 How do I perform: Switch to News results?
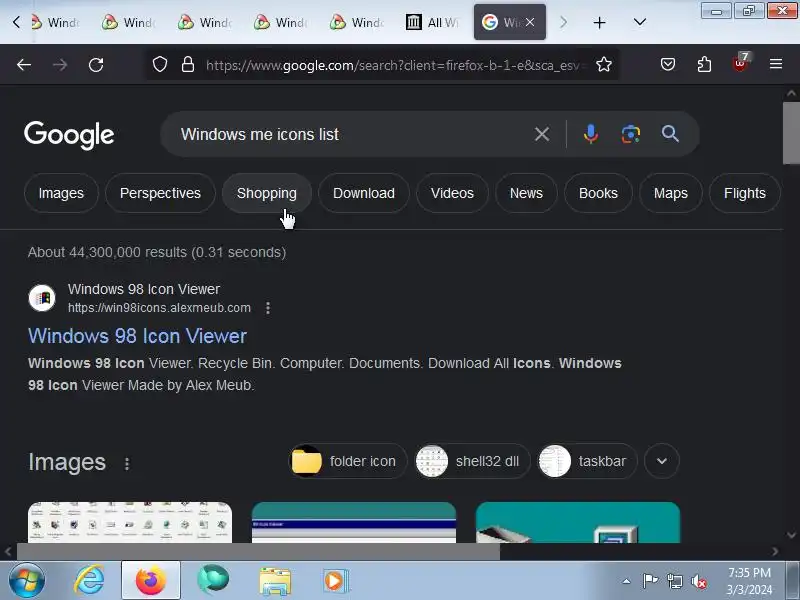coord(526,193)
